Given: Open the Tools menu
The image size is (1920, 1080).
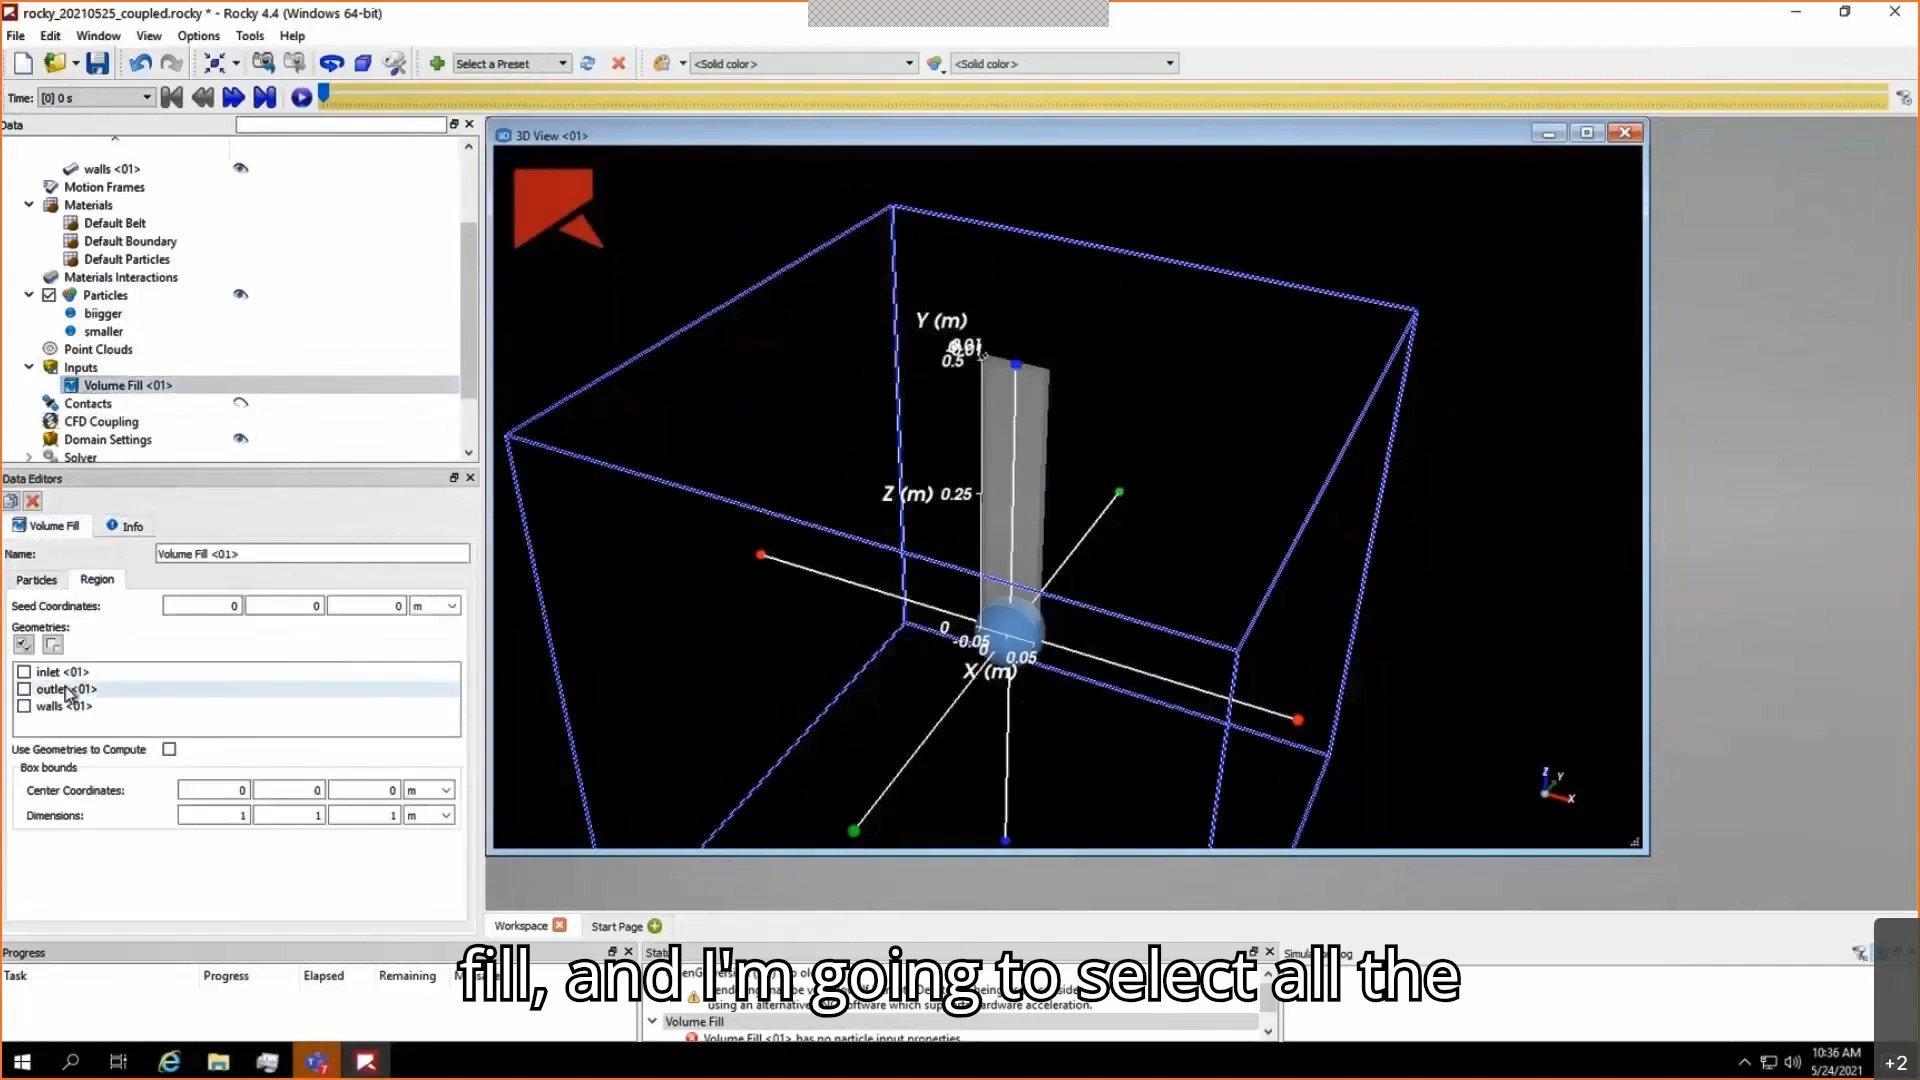Looking at the screenshot, I should (250, 35).
